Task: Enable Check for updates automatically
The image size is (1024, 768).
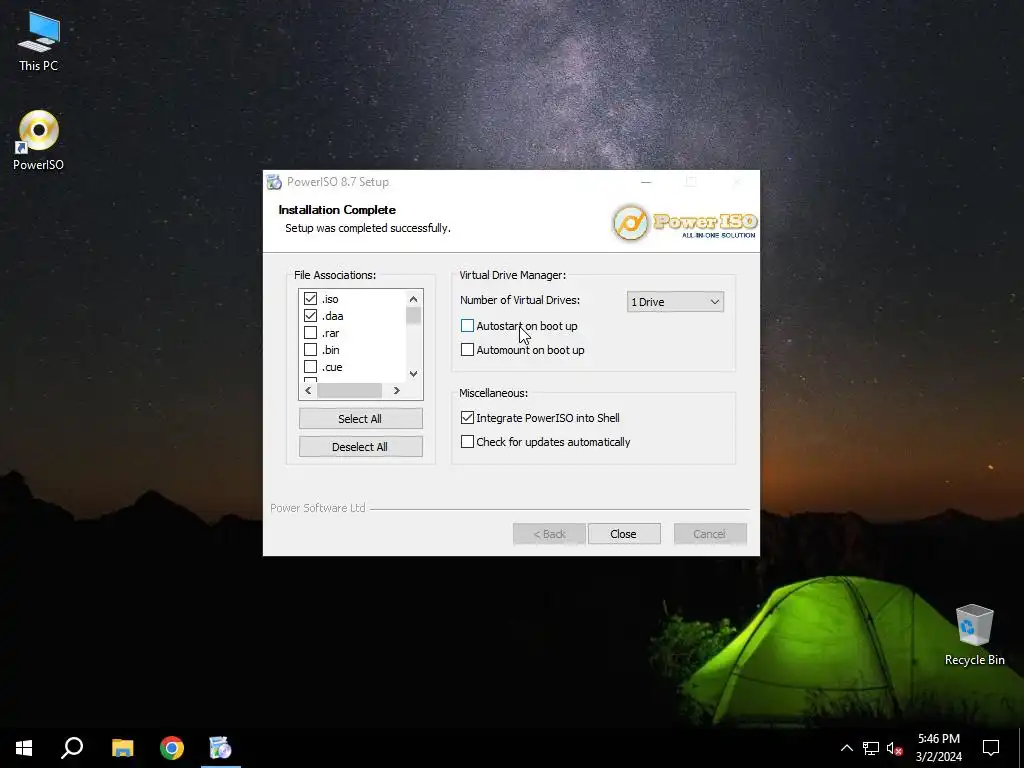Action: coord(467,441)
